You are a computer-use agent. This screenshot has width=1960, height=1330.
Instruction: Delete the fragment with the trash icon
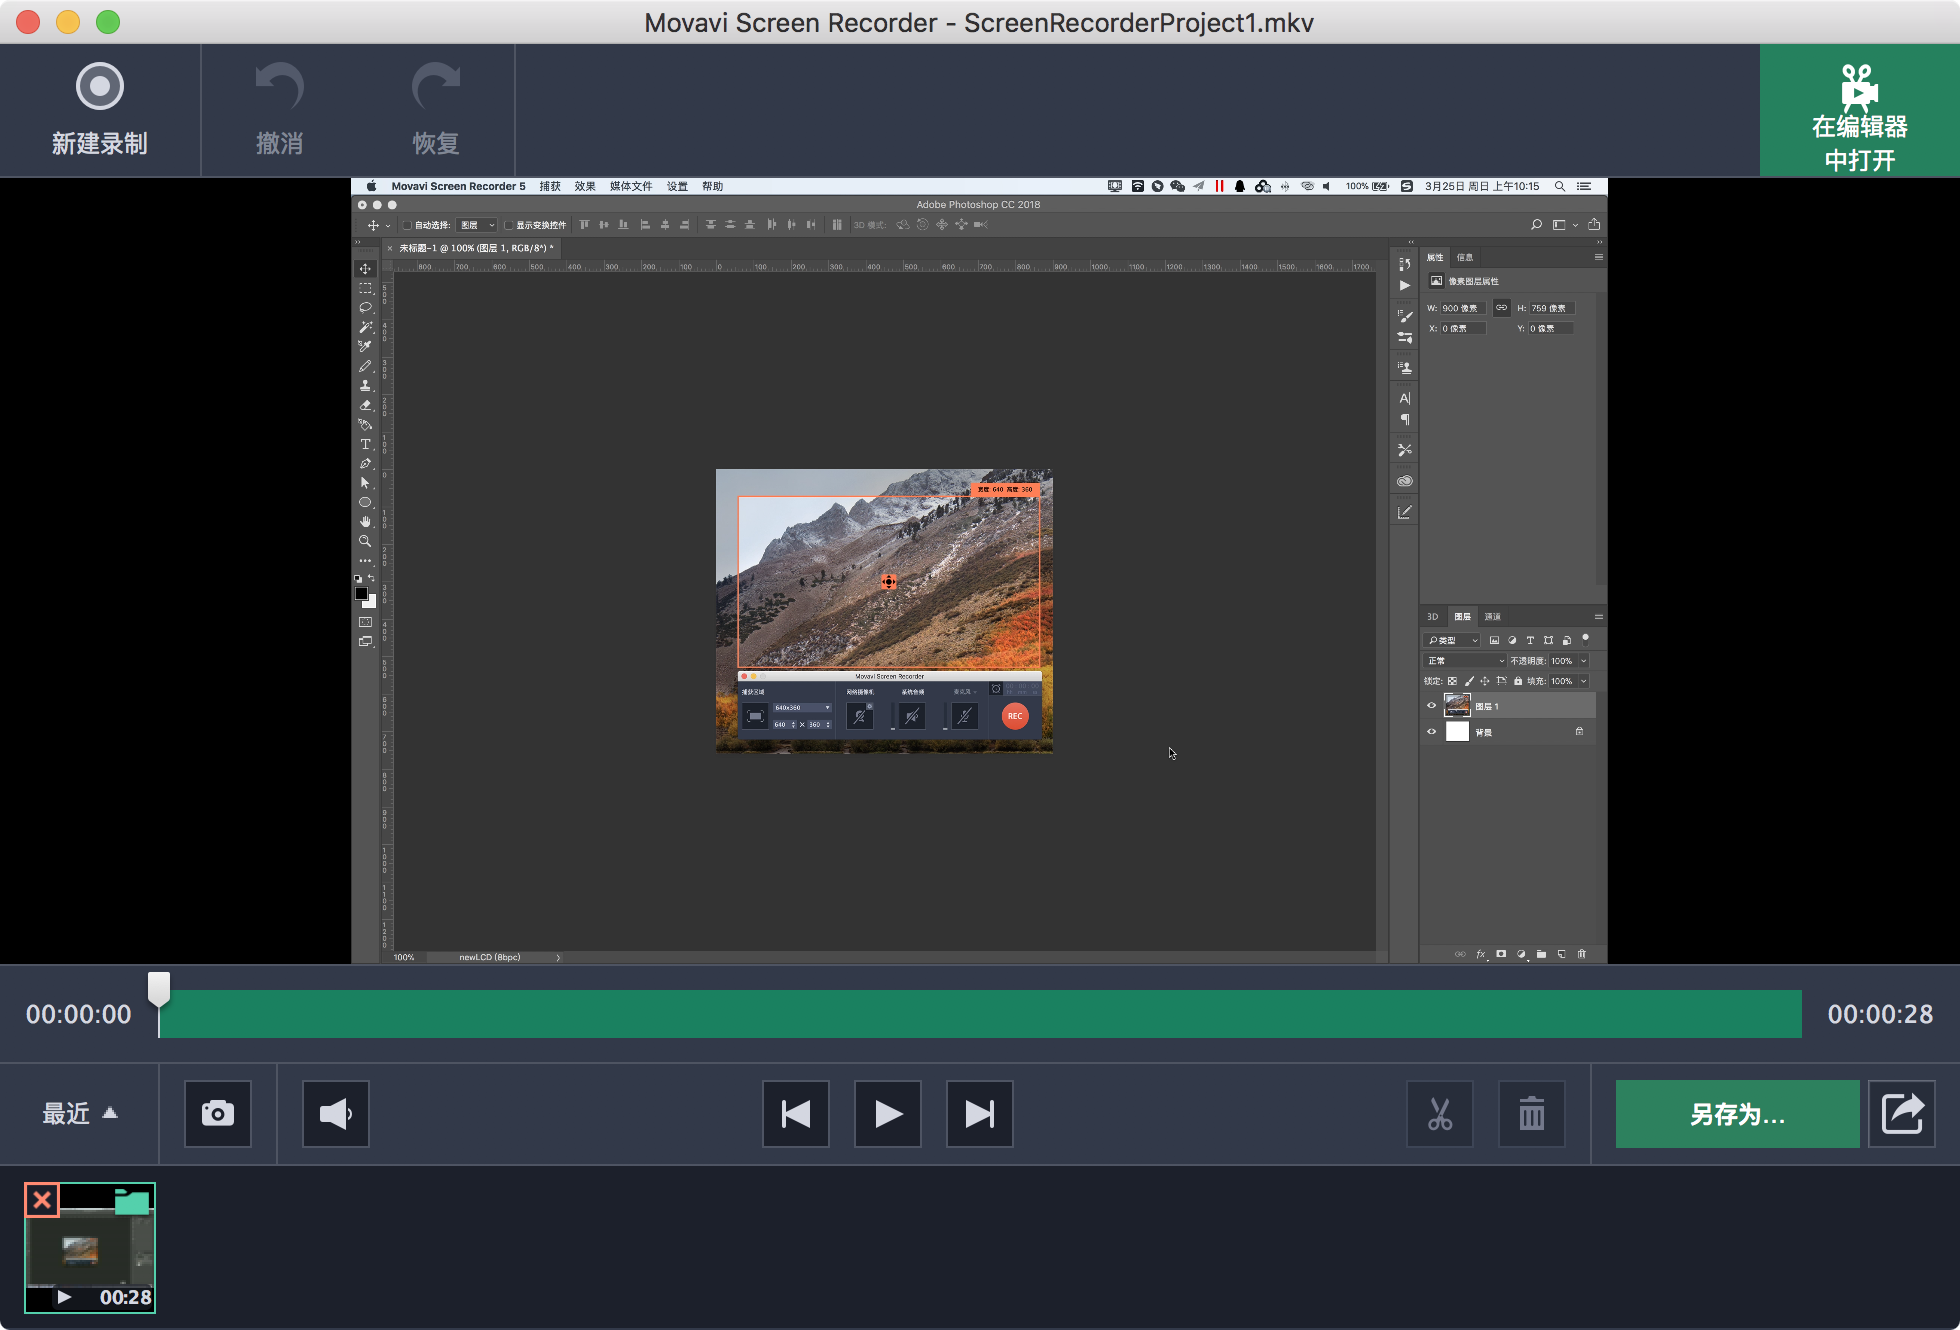tap(1531, 1113)
